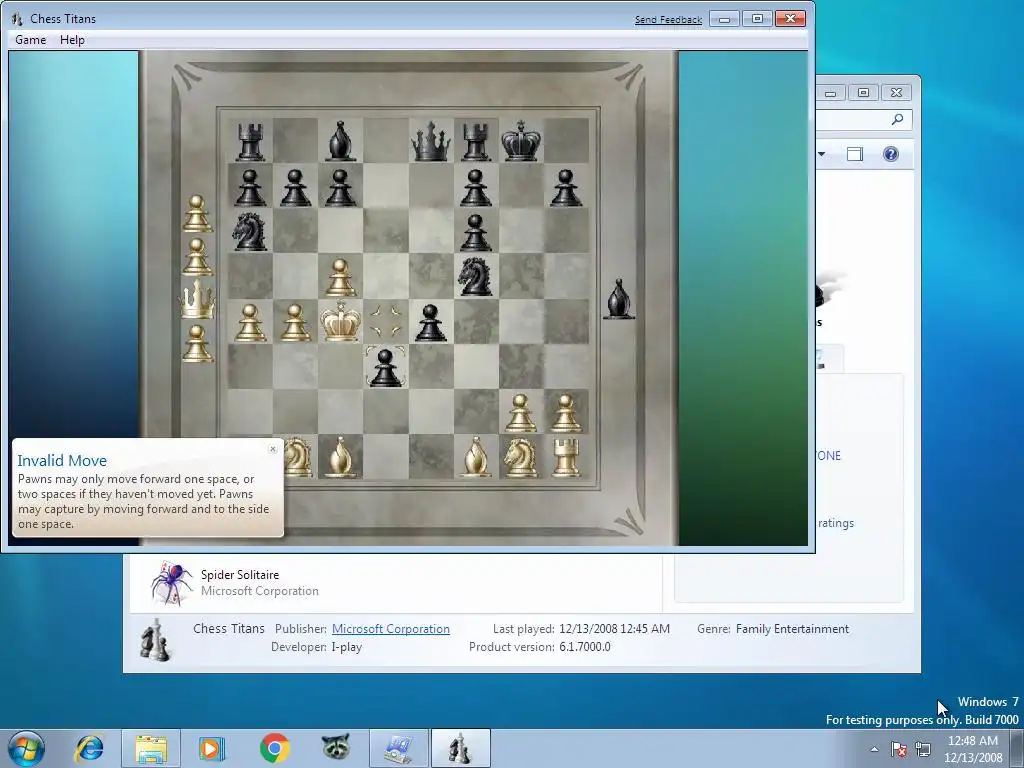Toggle the preview pane in Games Explorer
The image size is (1024, 768).
coord(855,154)
